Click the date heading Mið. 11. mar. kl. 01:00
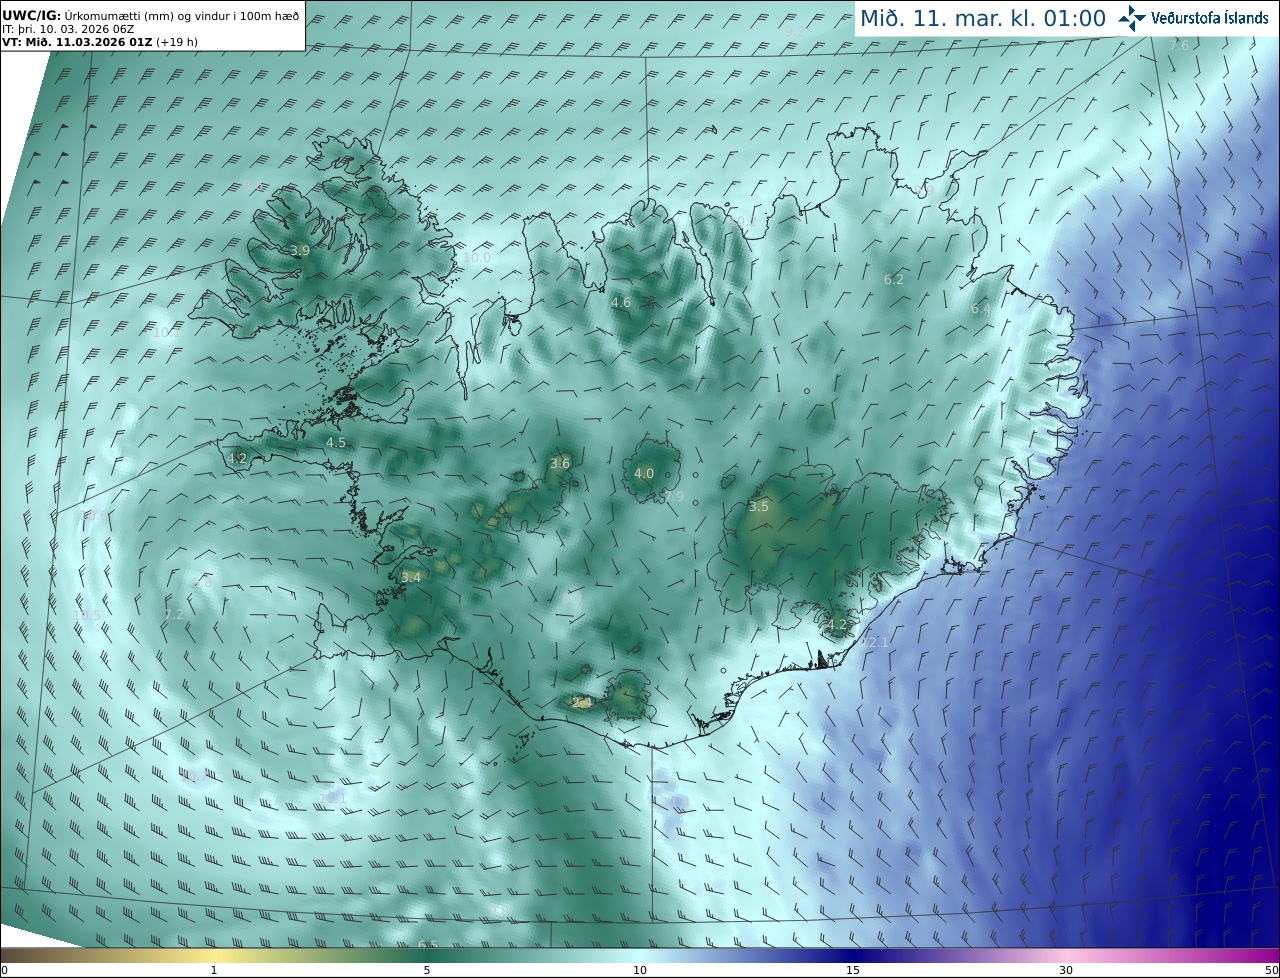The width and height of the screenshot is (1280, 978). click(983, 19)
